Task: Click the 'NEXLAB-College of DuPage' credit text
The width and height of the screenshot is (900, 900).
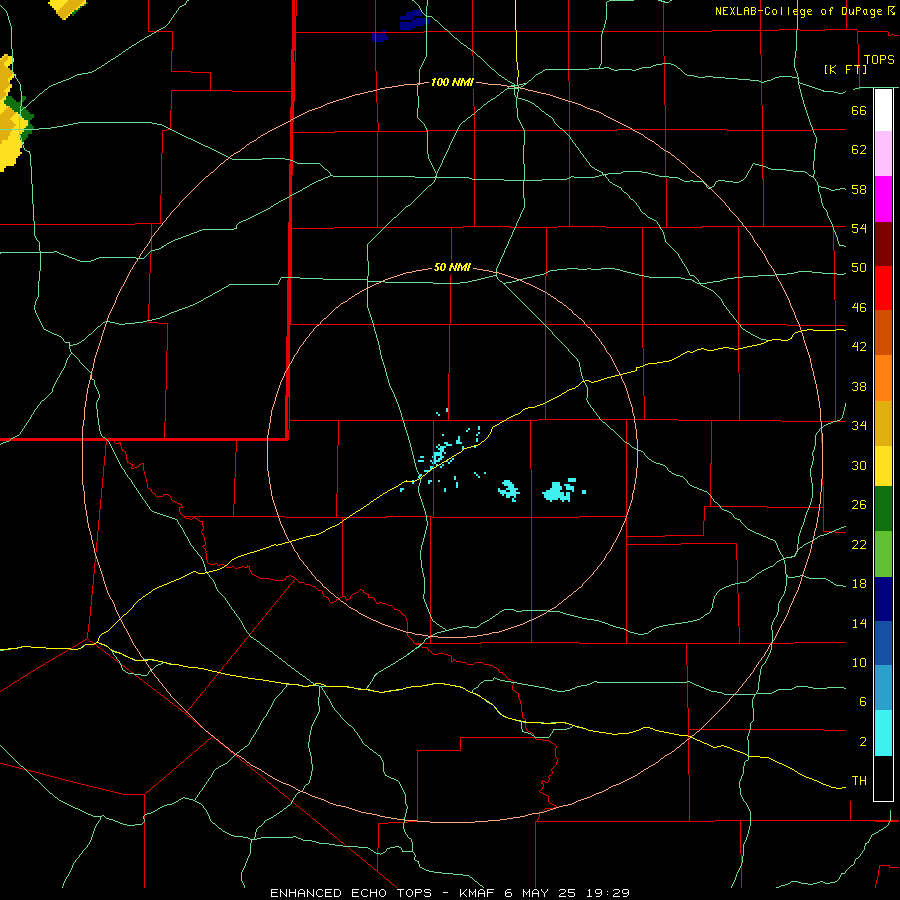Action: click(x=800, y=11)
